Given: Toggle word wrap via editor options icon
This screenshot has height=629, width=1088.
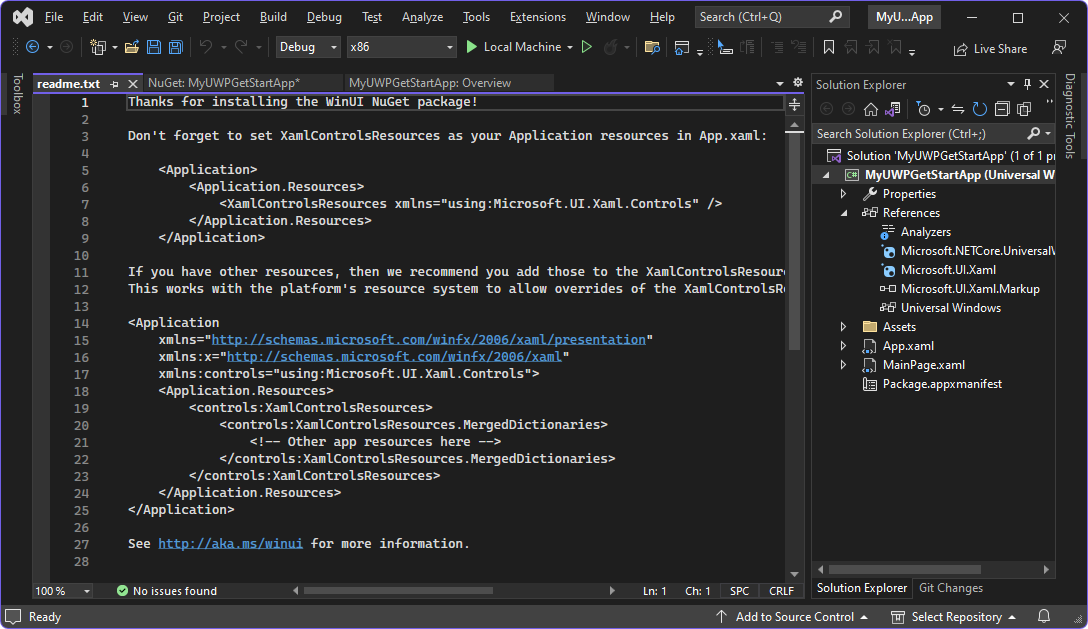Looking at the screenshot, I should (797, 84).
